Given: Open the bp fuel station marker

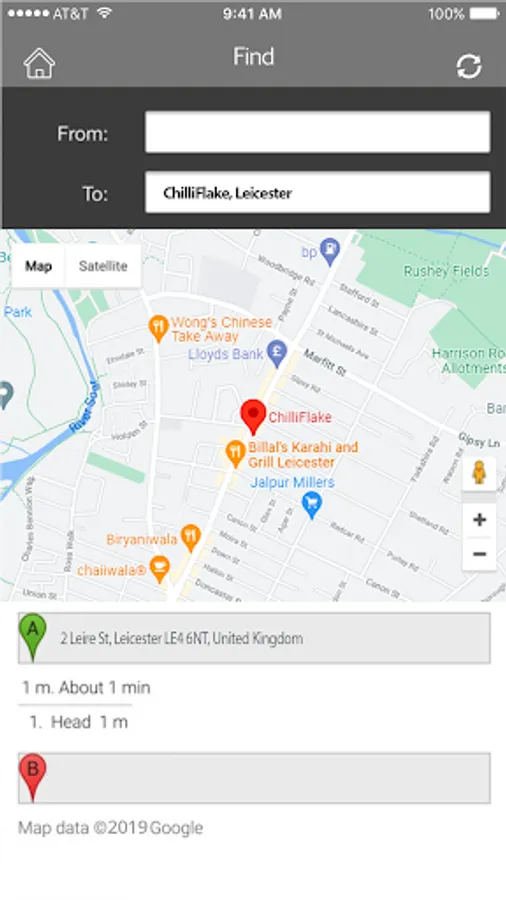Looking at the screenshot, I should (329, 253).
